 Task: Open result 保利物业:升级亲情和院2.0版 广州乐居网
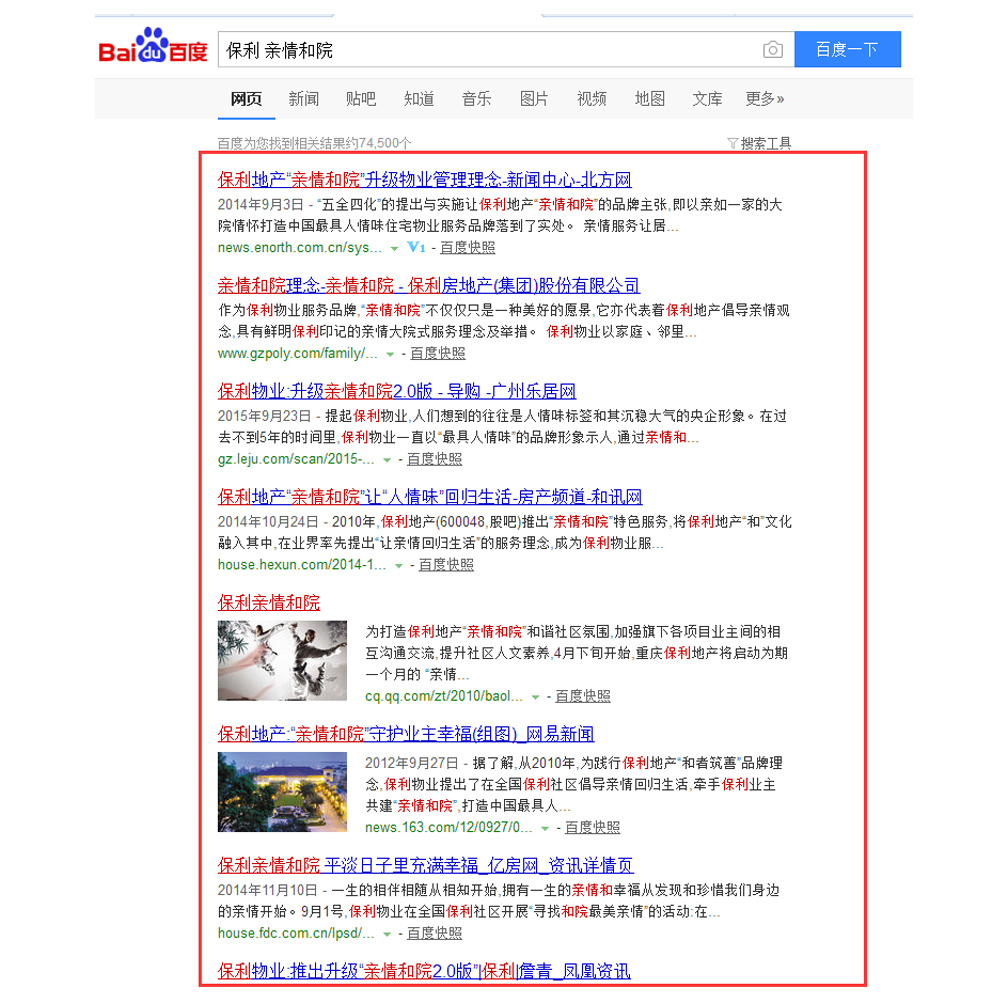pyautogui.click(x=397, y=392)
